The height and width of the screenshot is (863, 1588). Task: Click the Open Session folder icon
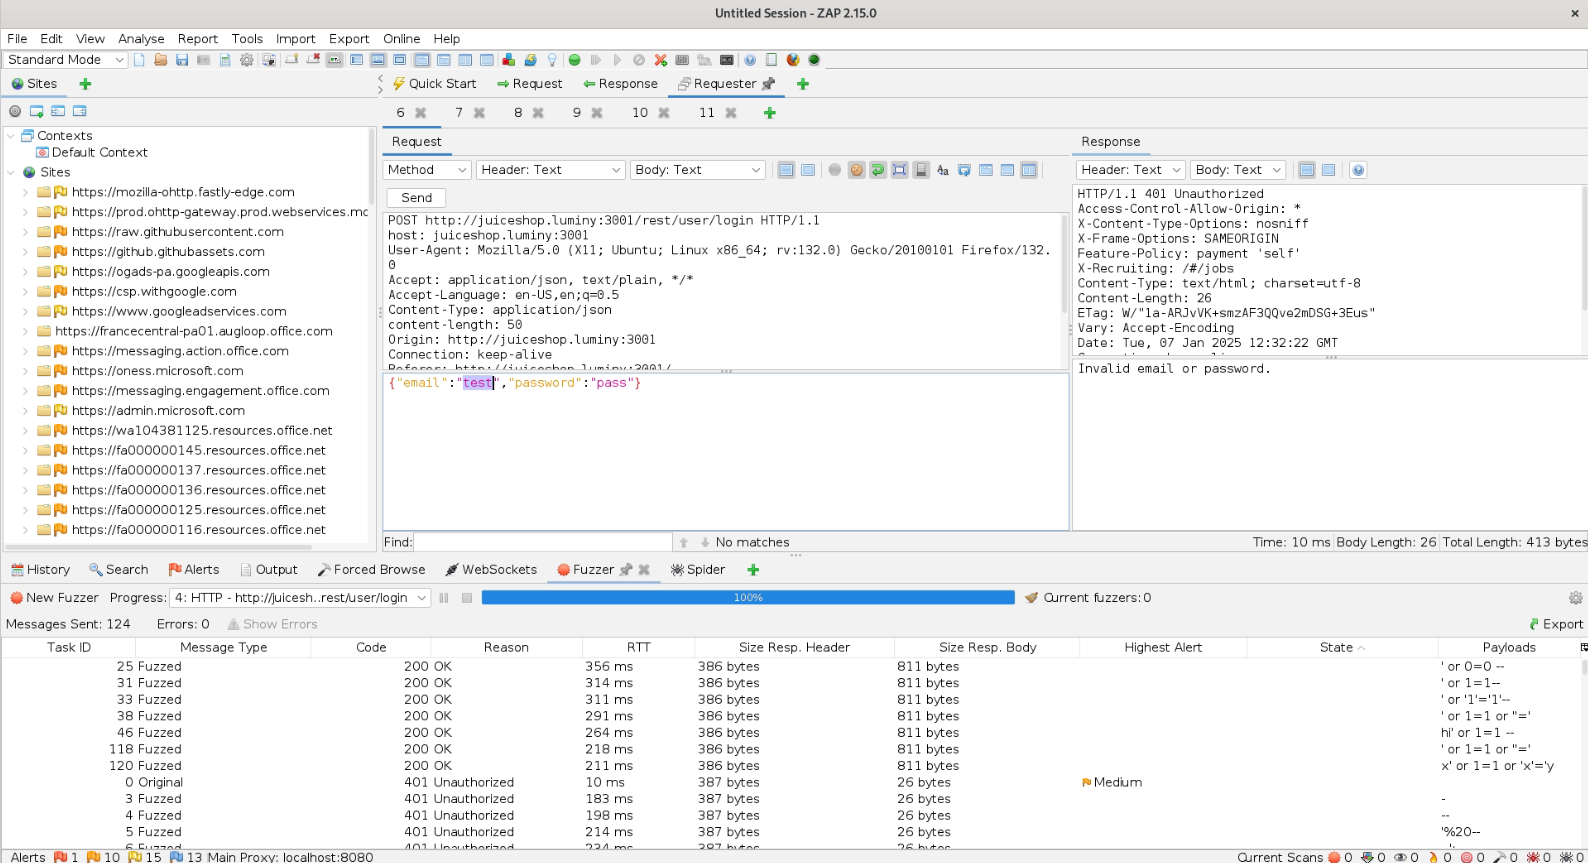coord(160,60)
